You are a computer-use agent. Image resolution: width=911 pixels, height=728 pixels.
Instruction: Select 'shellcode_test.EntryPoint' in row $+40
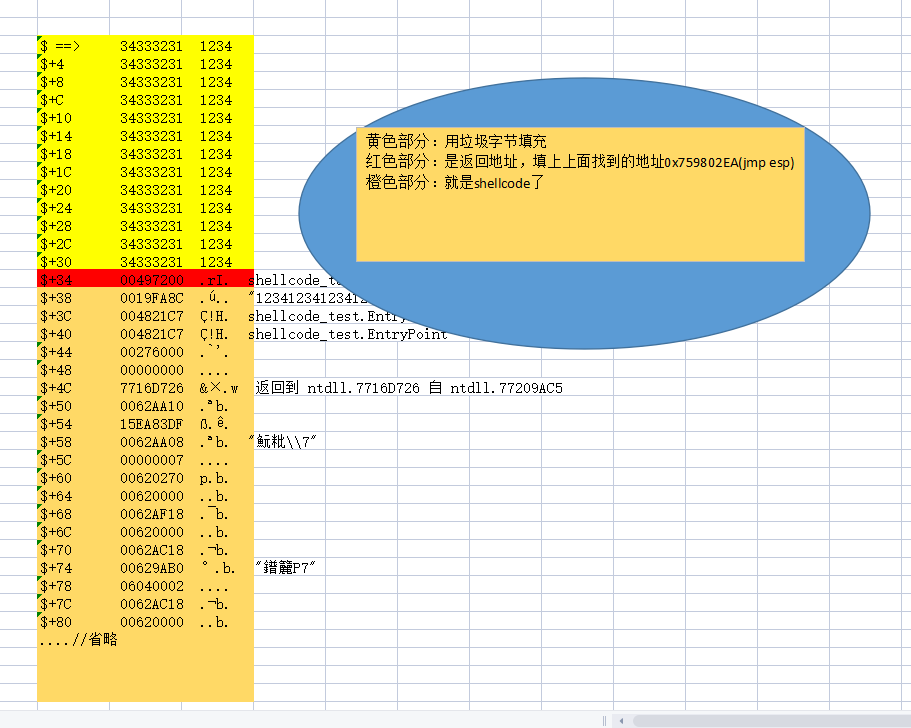tap(347, 334)
